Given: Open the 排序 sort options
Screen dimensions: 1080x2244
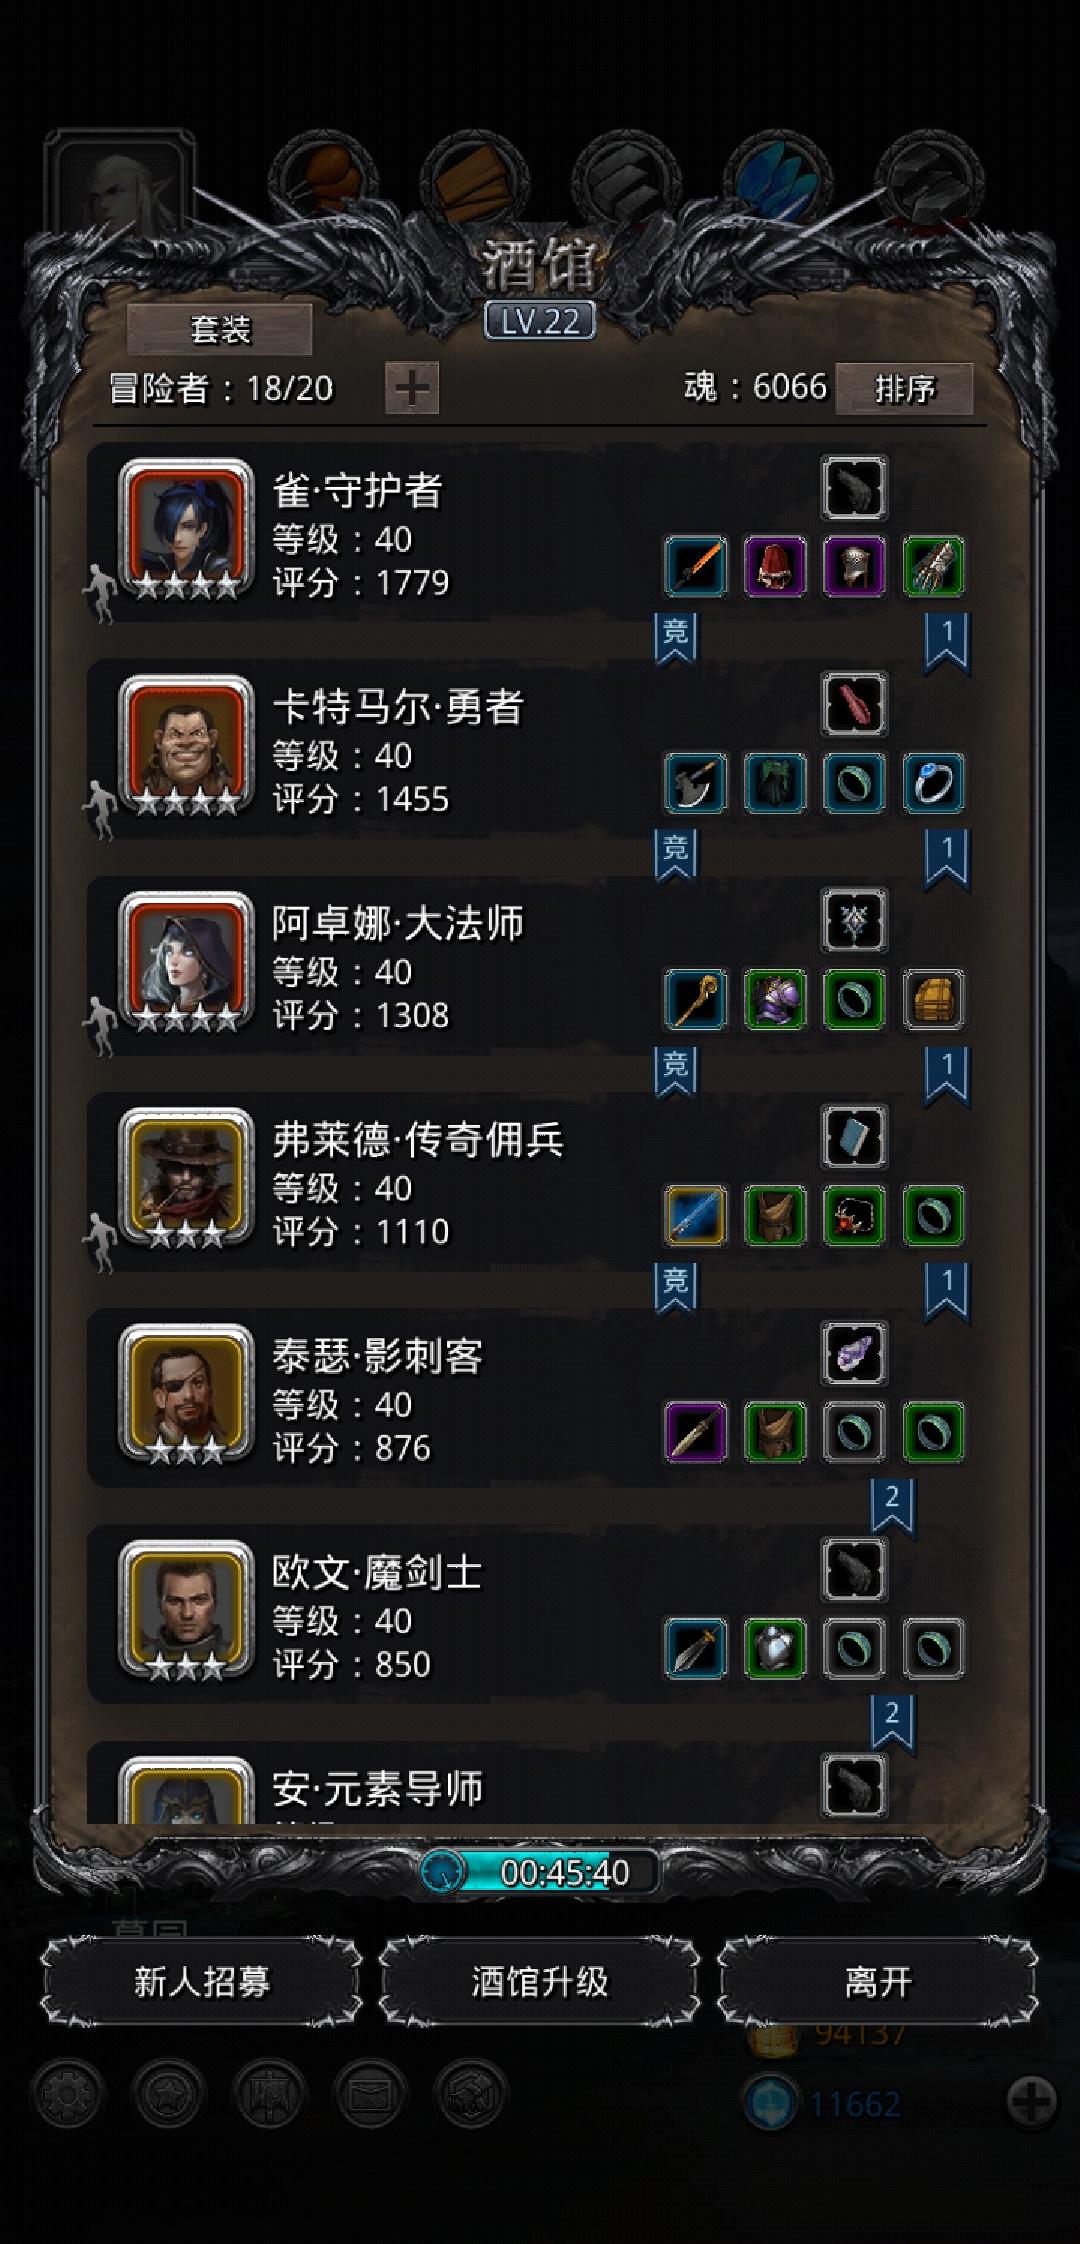Looking at the screenshot, I should click(x=904, y=388).
